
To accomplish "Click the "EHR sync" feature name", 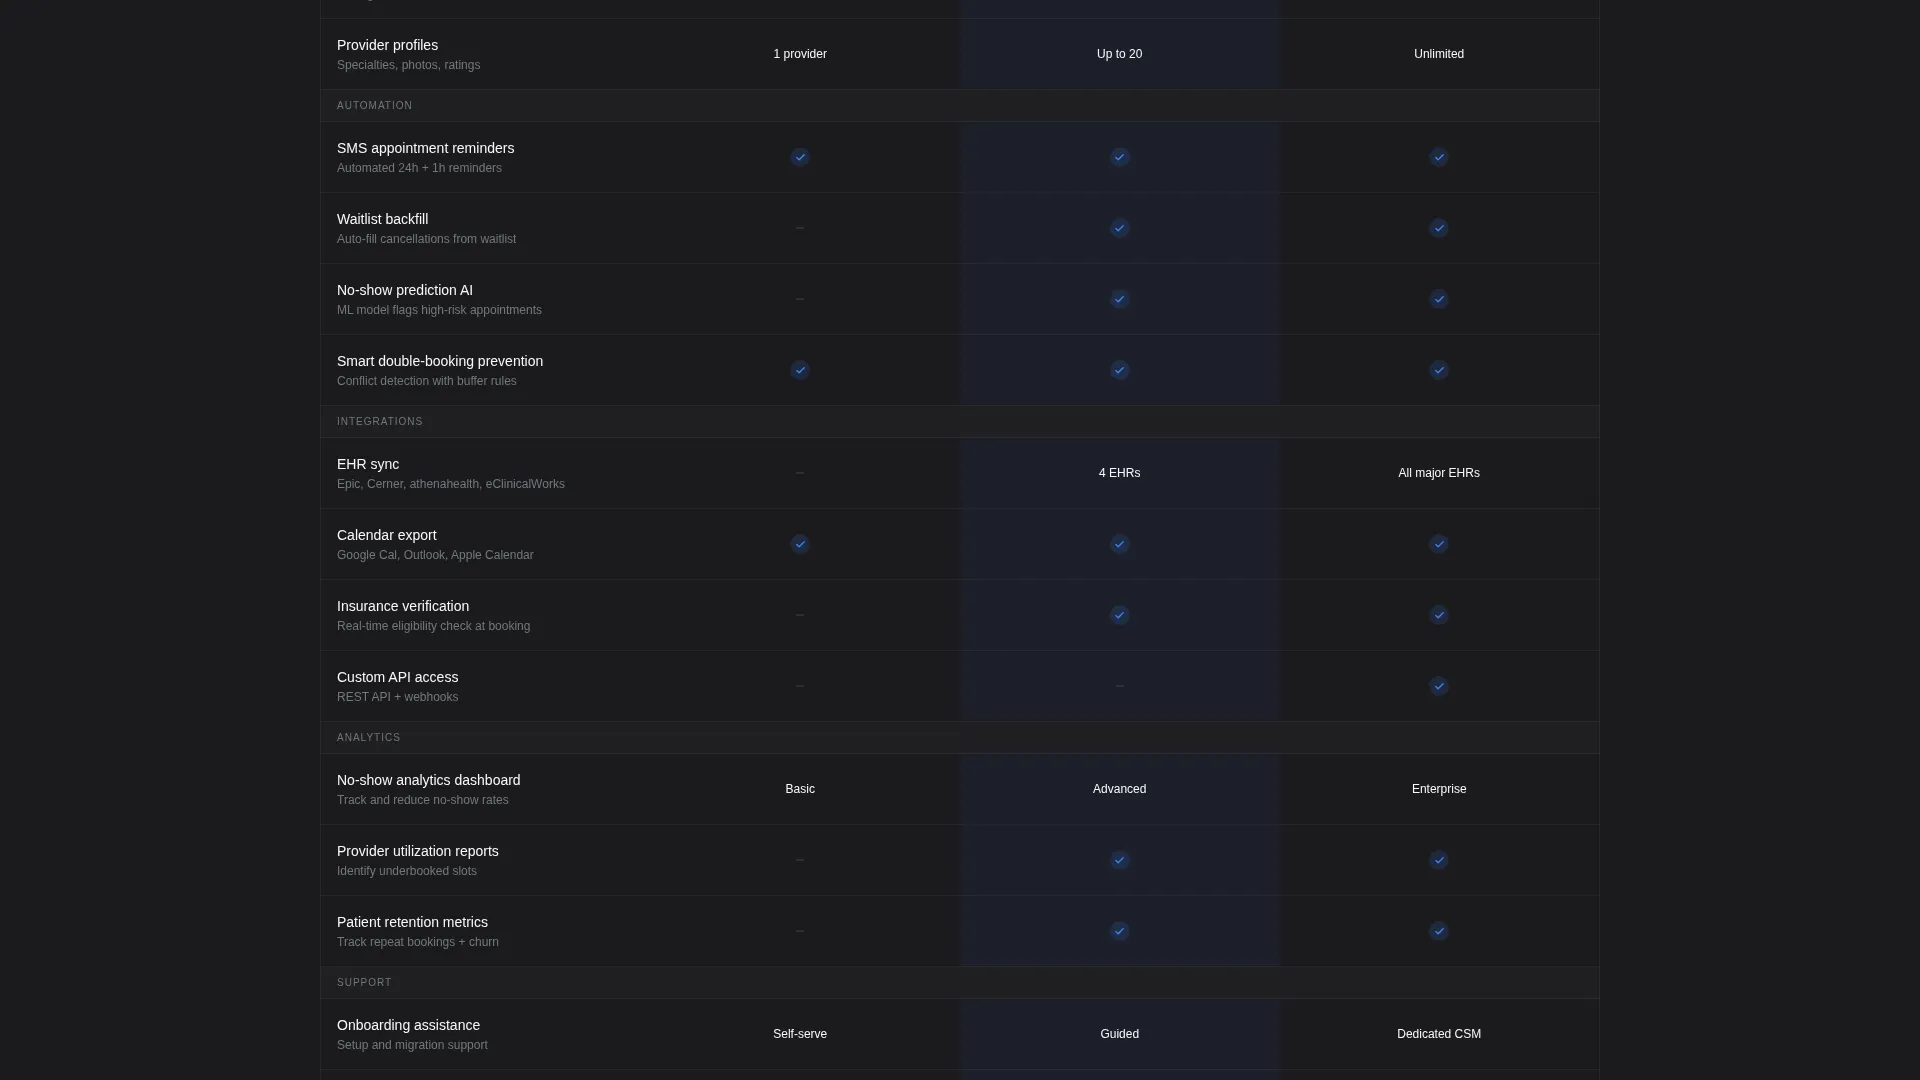I will (368, 464).
